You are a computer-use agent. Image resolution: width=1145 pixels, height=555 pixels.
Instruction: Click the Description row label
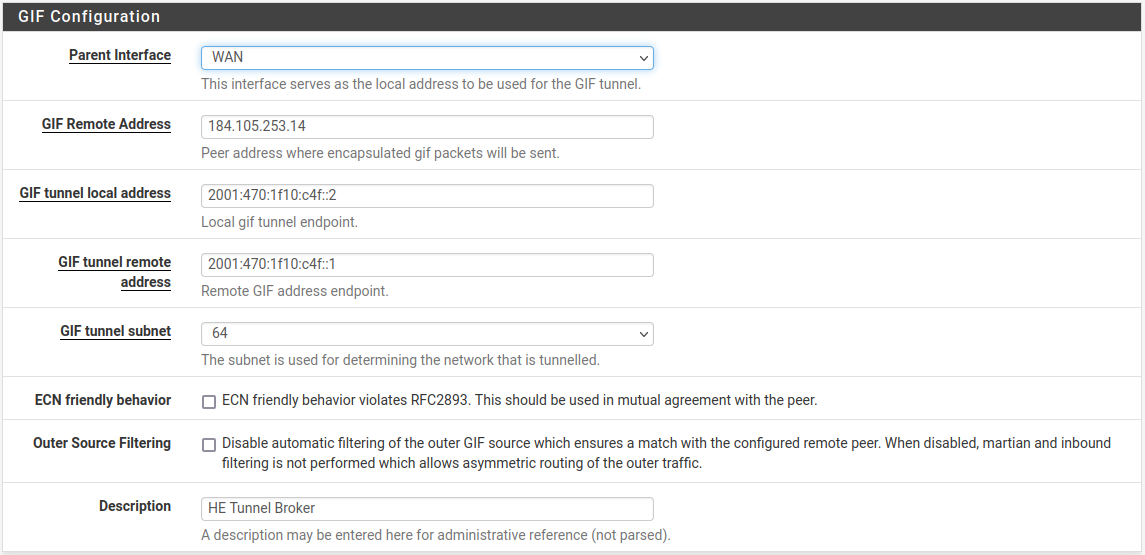(135, 507)
